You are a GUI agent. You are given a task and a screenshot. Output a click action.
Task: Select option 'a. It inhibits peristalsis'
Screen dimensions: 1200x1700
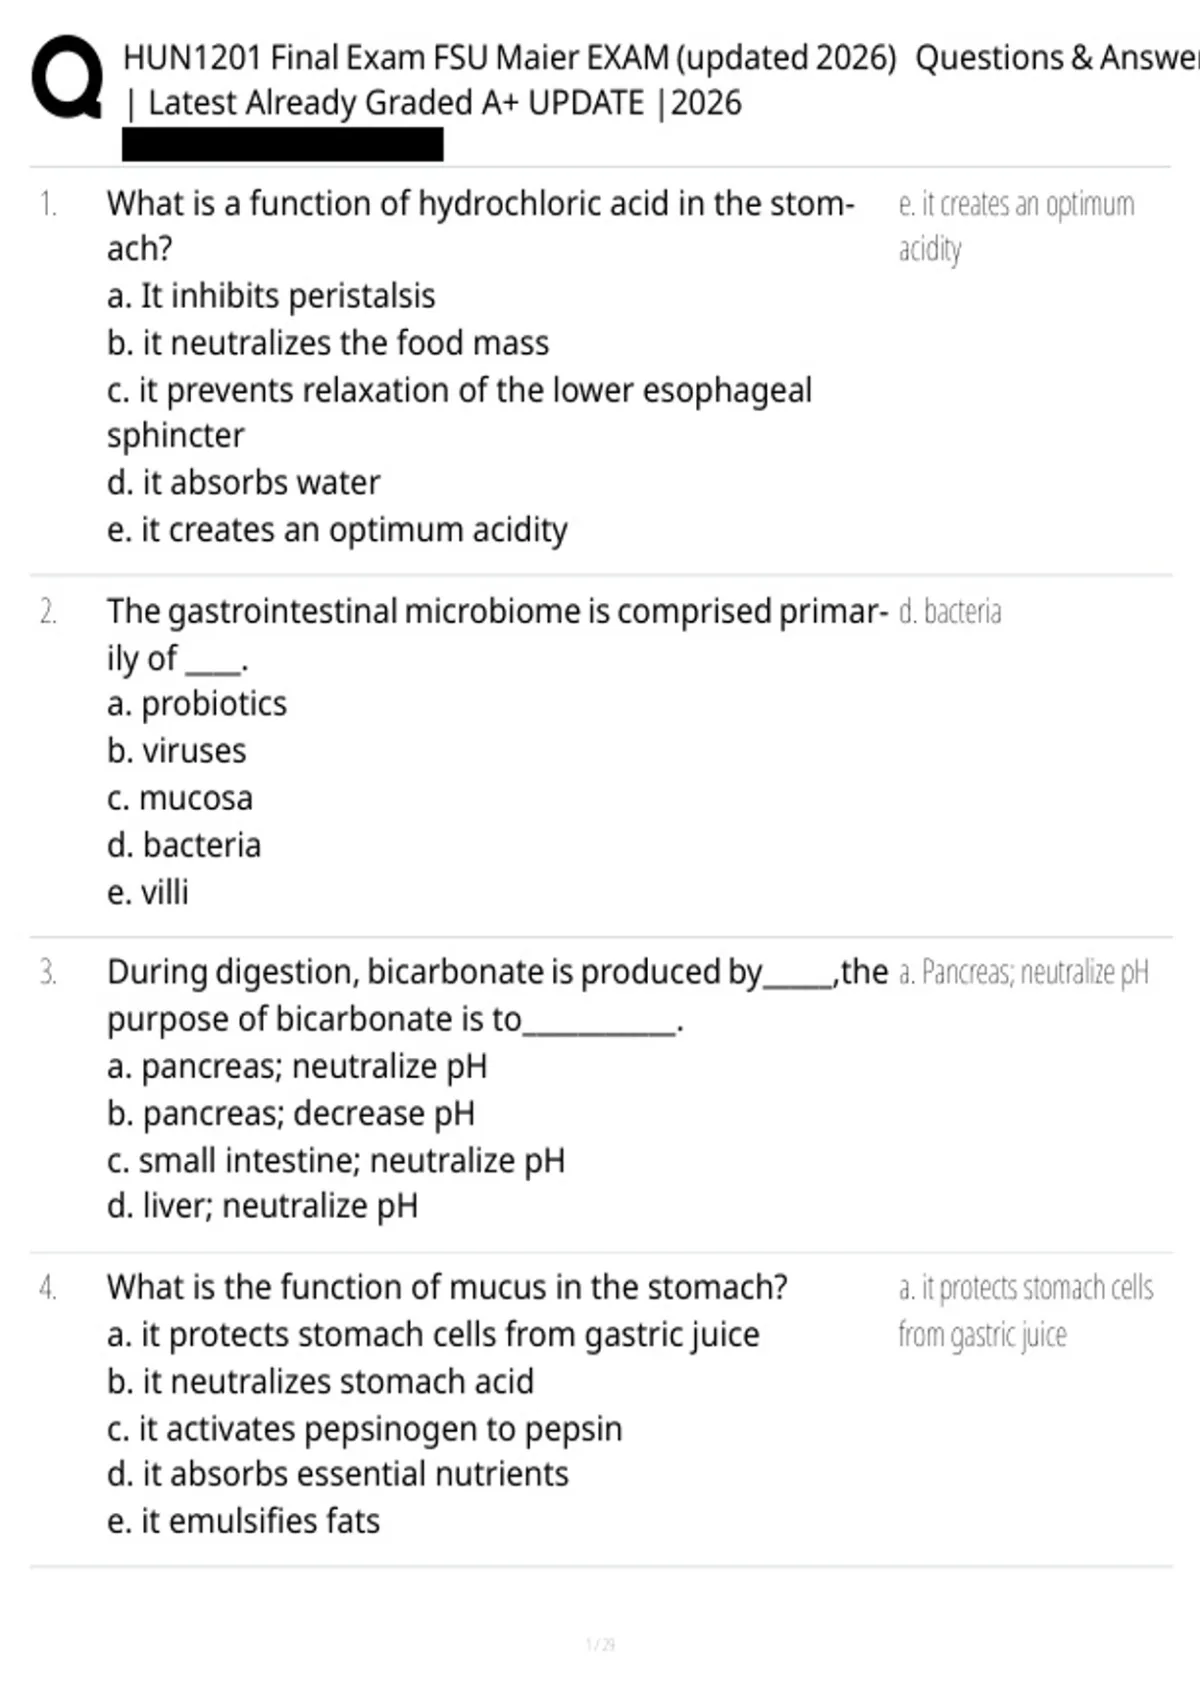pos(271,296)
